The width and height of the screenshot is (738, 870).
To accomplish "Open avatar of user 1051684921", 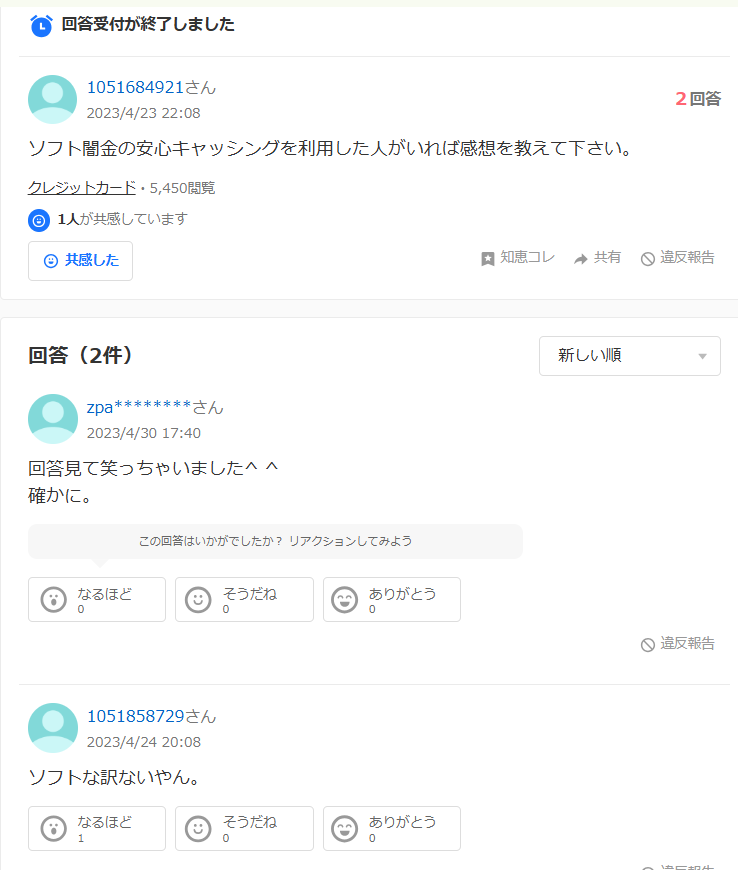I will coord(53,99).
